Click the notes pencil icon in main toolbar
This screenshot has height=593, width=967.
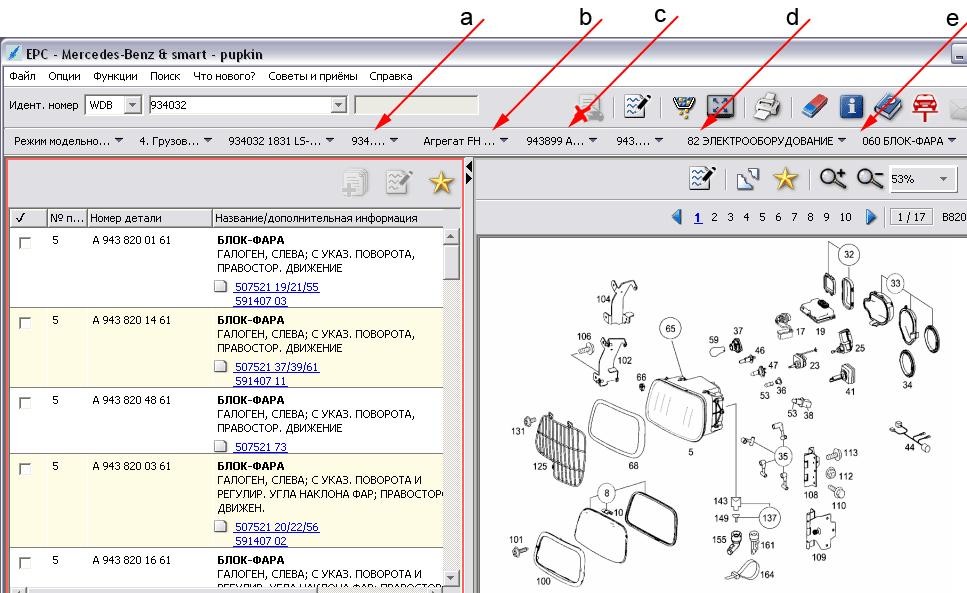(x=637, y=106)
